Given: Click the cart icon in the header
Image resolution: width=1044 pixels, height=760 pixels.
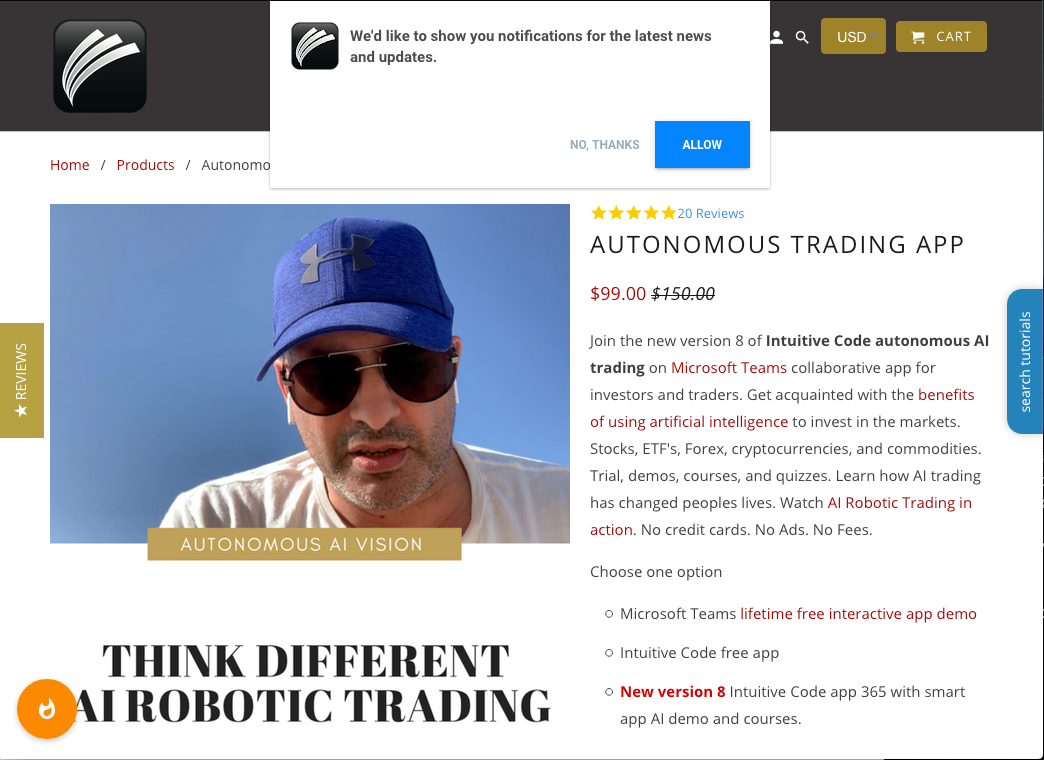Looking at the screenshot, I should point(917,37).
